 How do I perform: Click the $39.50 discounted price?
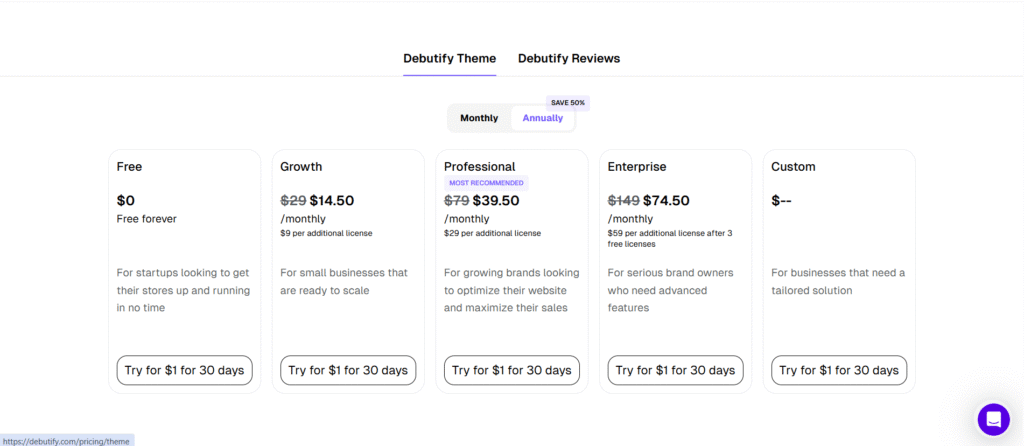[x=496, y=200]
